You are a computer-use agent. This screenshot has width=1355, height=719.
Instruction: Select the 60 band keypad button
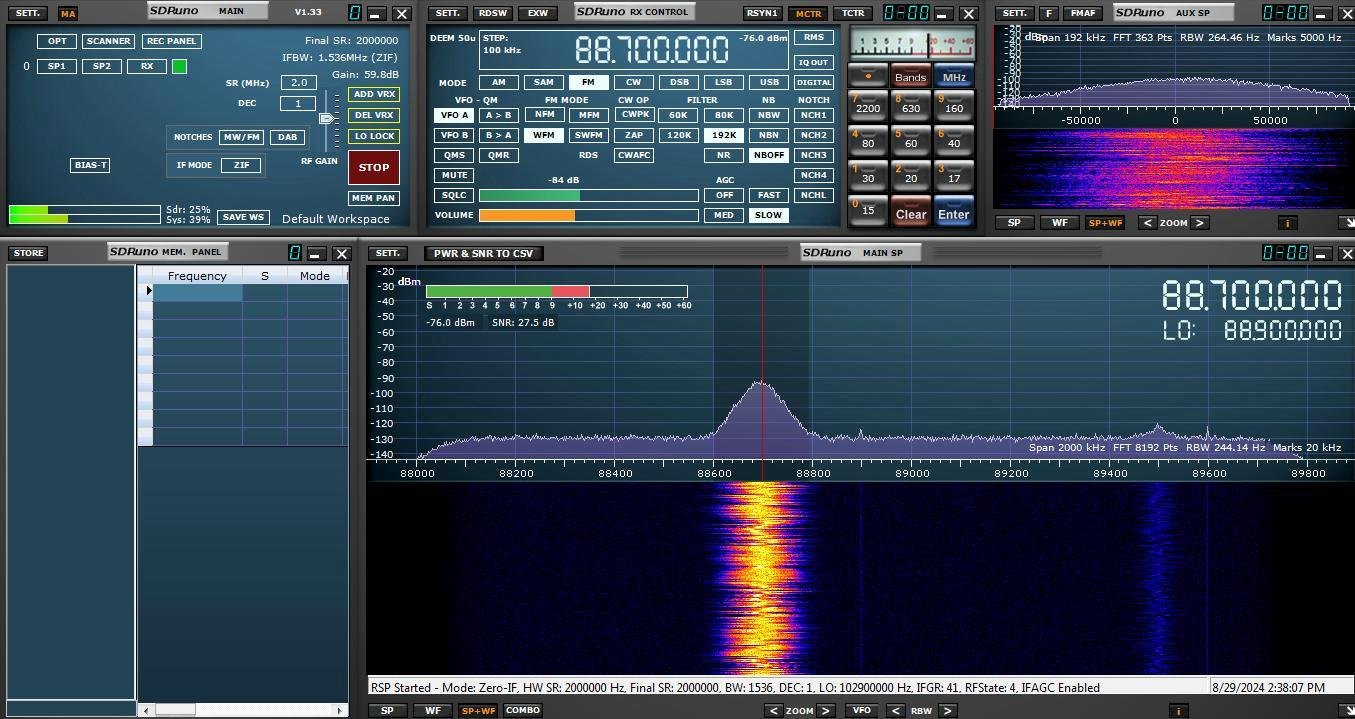click(x=911, y=141)
